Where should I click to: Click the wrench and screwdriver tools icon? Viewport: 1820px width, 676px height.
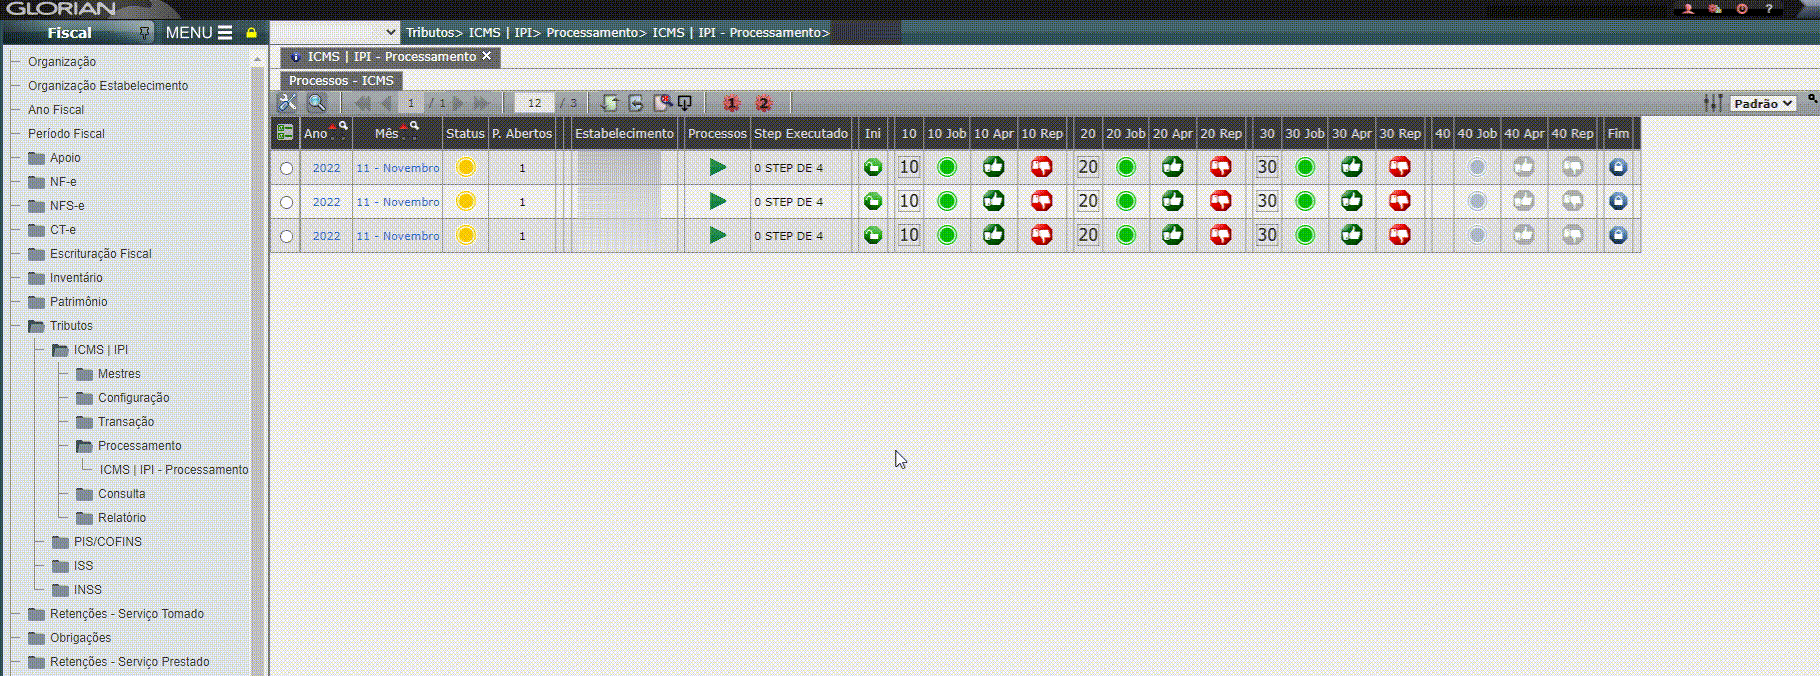point(287,103)
